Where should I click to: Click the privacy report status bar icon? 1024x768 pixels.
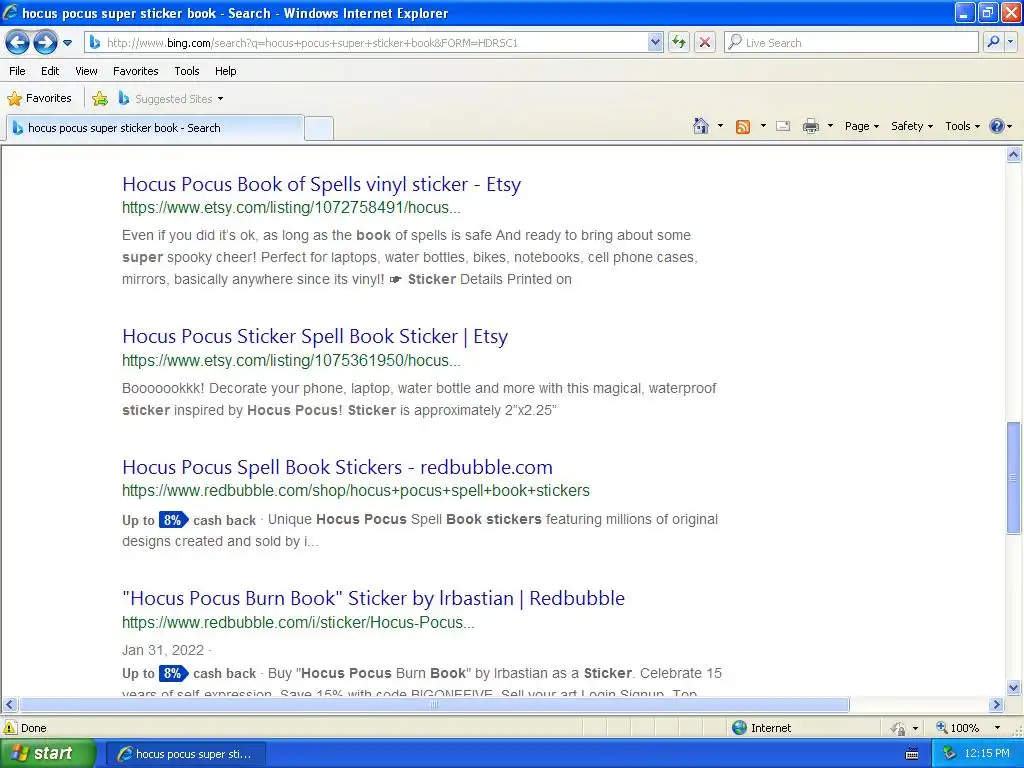coord(899,728)
